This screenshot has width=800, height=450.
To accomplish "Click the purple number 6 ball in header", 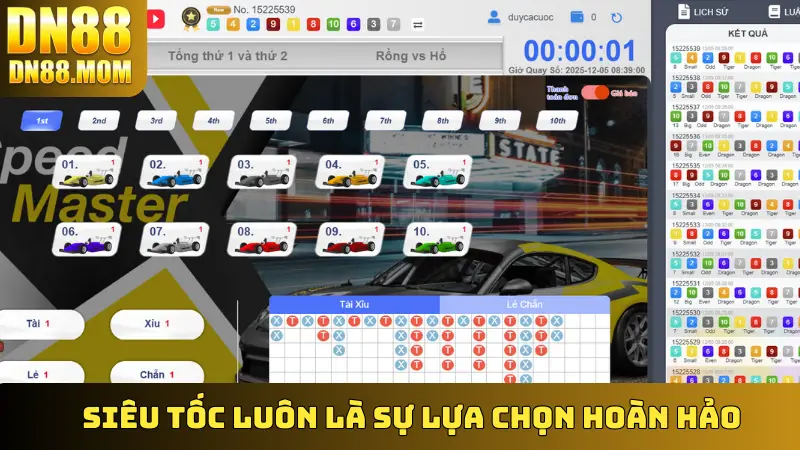I will [x=353, y=24].
